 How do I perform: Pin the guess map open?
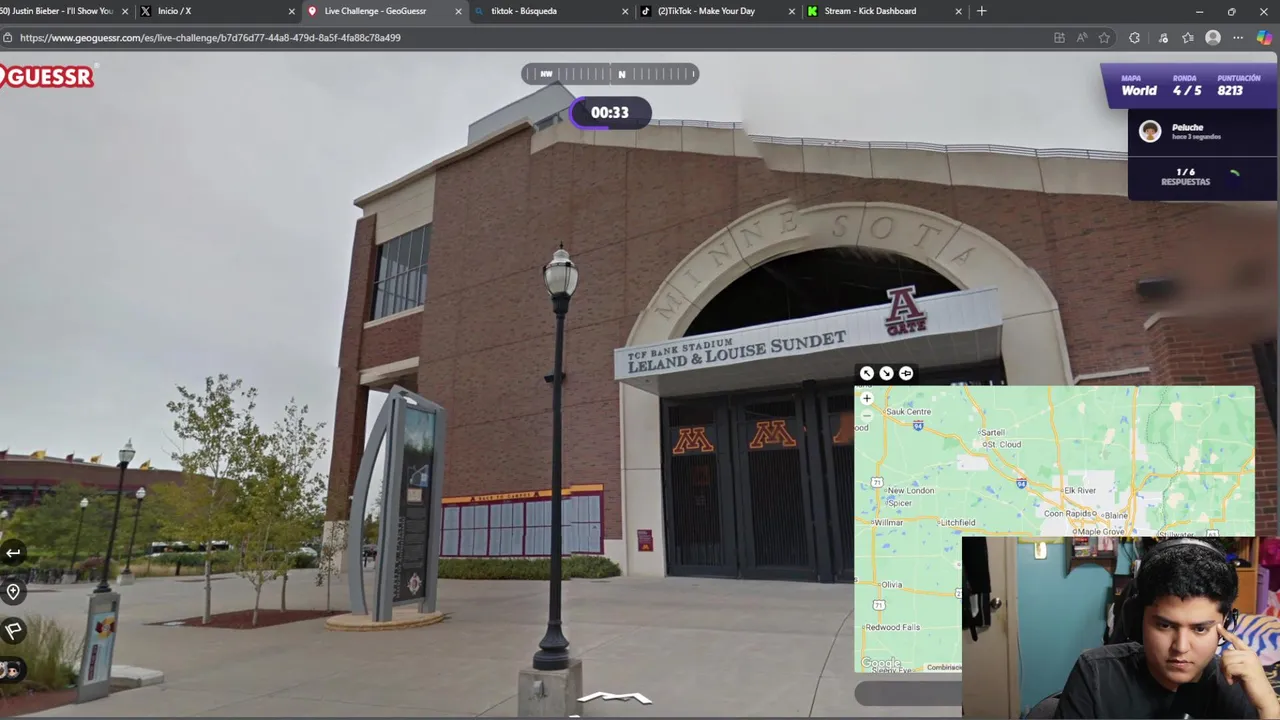906,373
